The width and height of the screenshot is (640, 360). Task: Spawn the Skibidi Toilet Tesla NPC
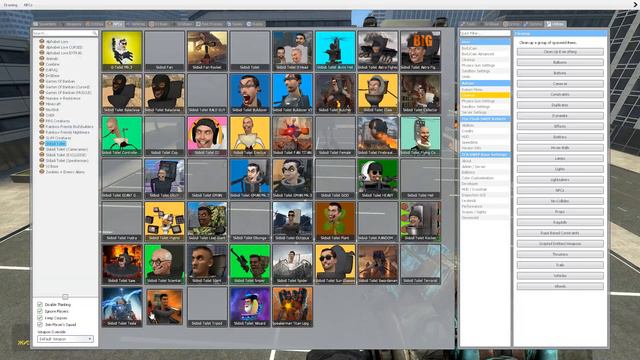pos(122,307)
